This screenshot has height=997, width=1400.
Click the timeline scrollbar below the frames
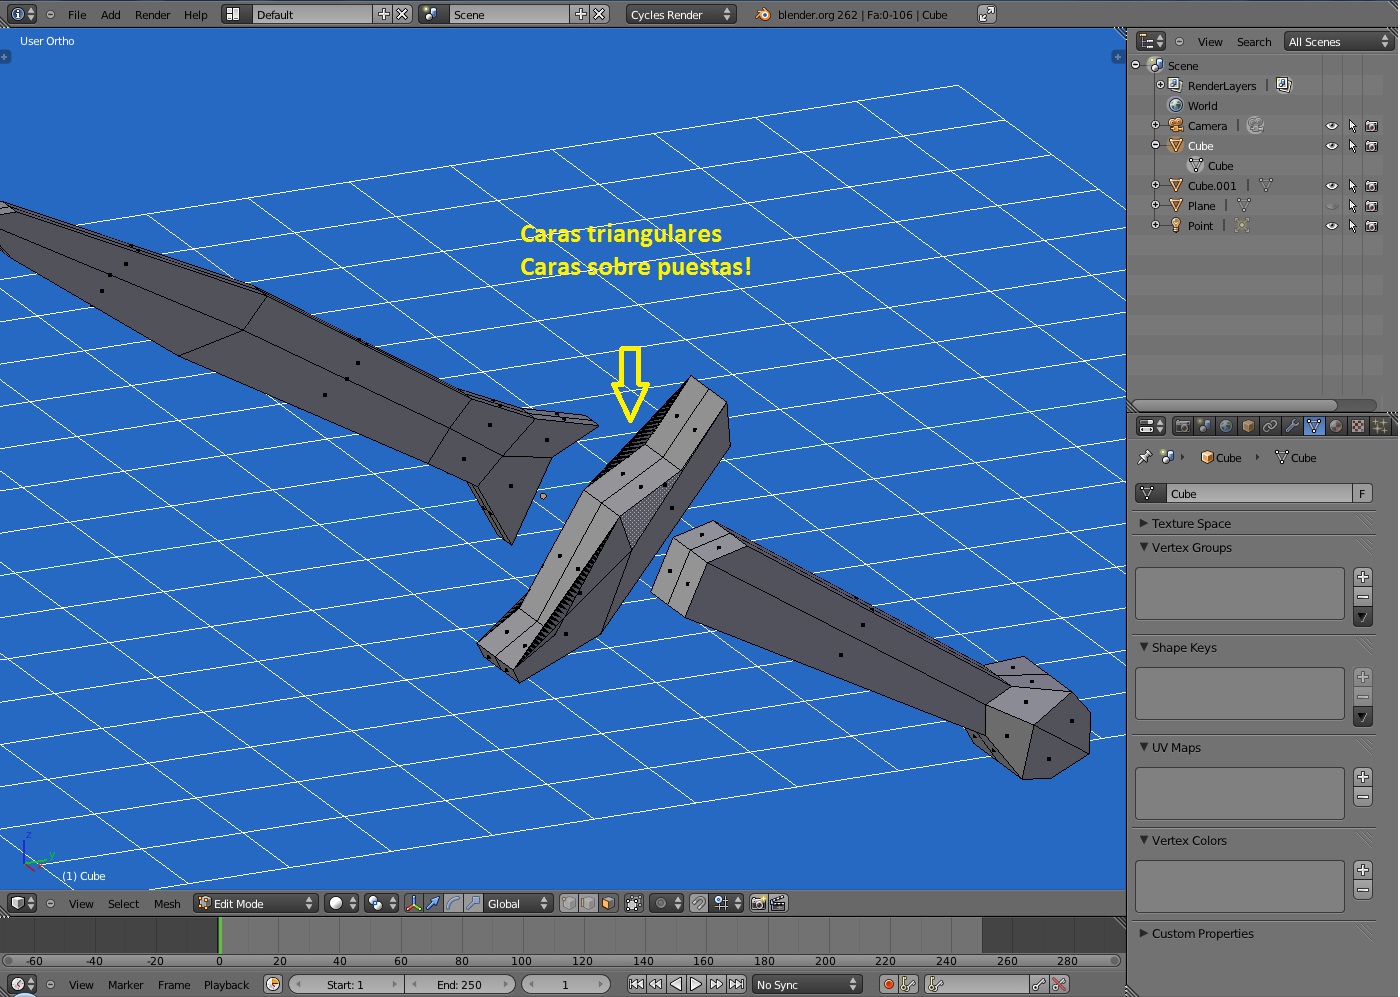(x=560, y=960)
